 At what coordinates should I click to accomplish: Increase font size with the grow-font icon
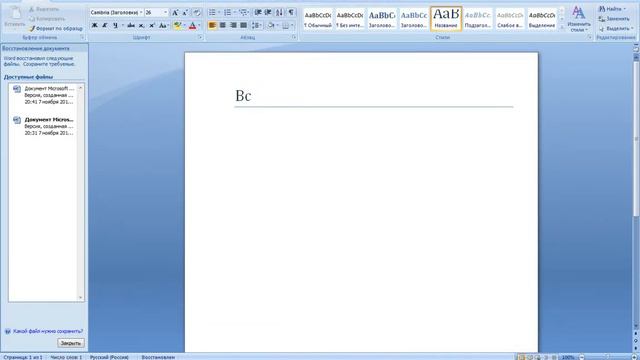click(x=175, y=13)
